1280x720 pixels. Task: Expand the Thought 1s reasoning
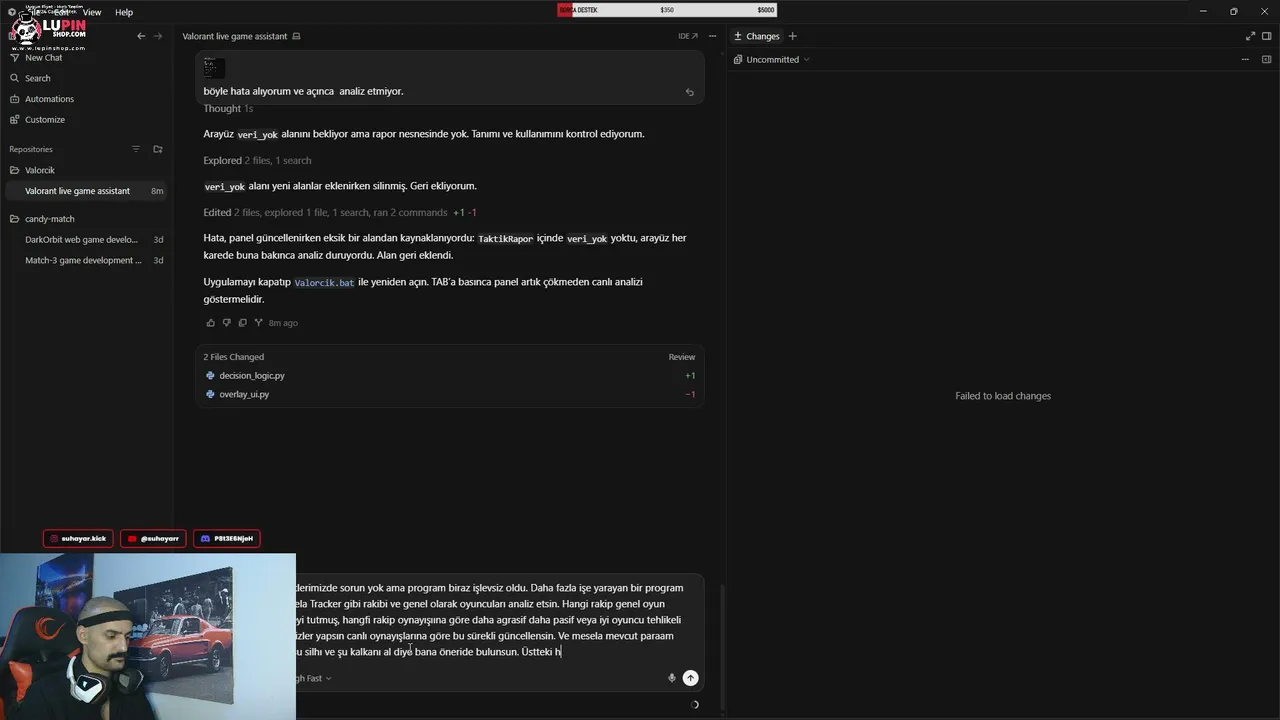tap(228, 109)
